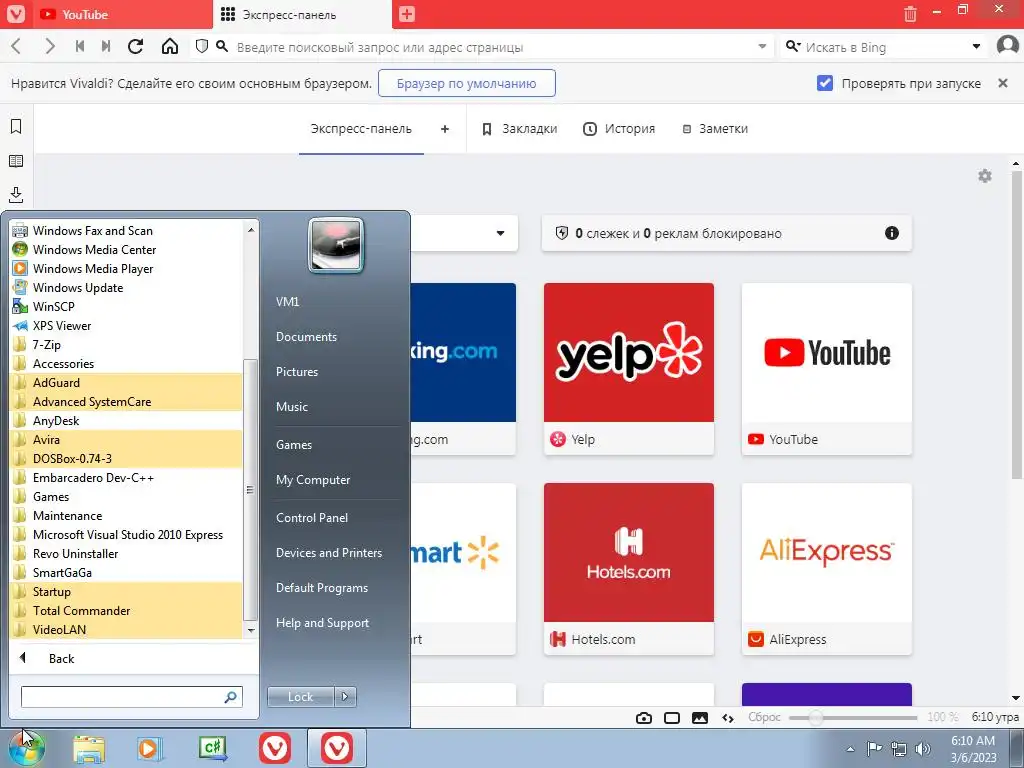Launch Windows Explorer from taskbar

coord(89,748)
